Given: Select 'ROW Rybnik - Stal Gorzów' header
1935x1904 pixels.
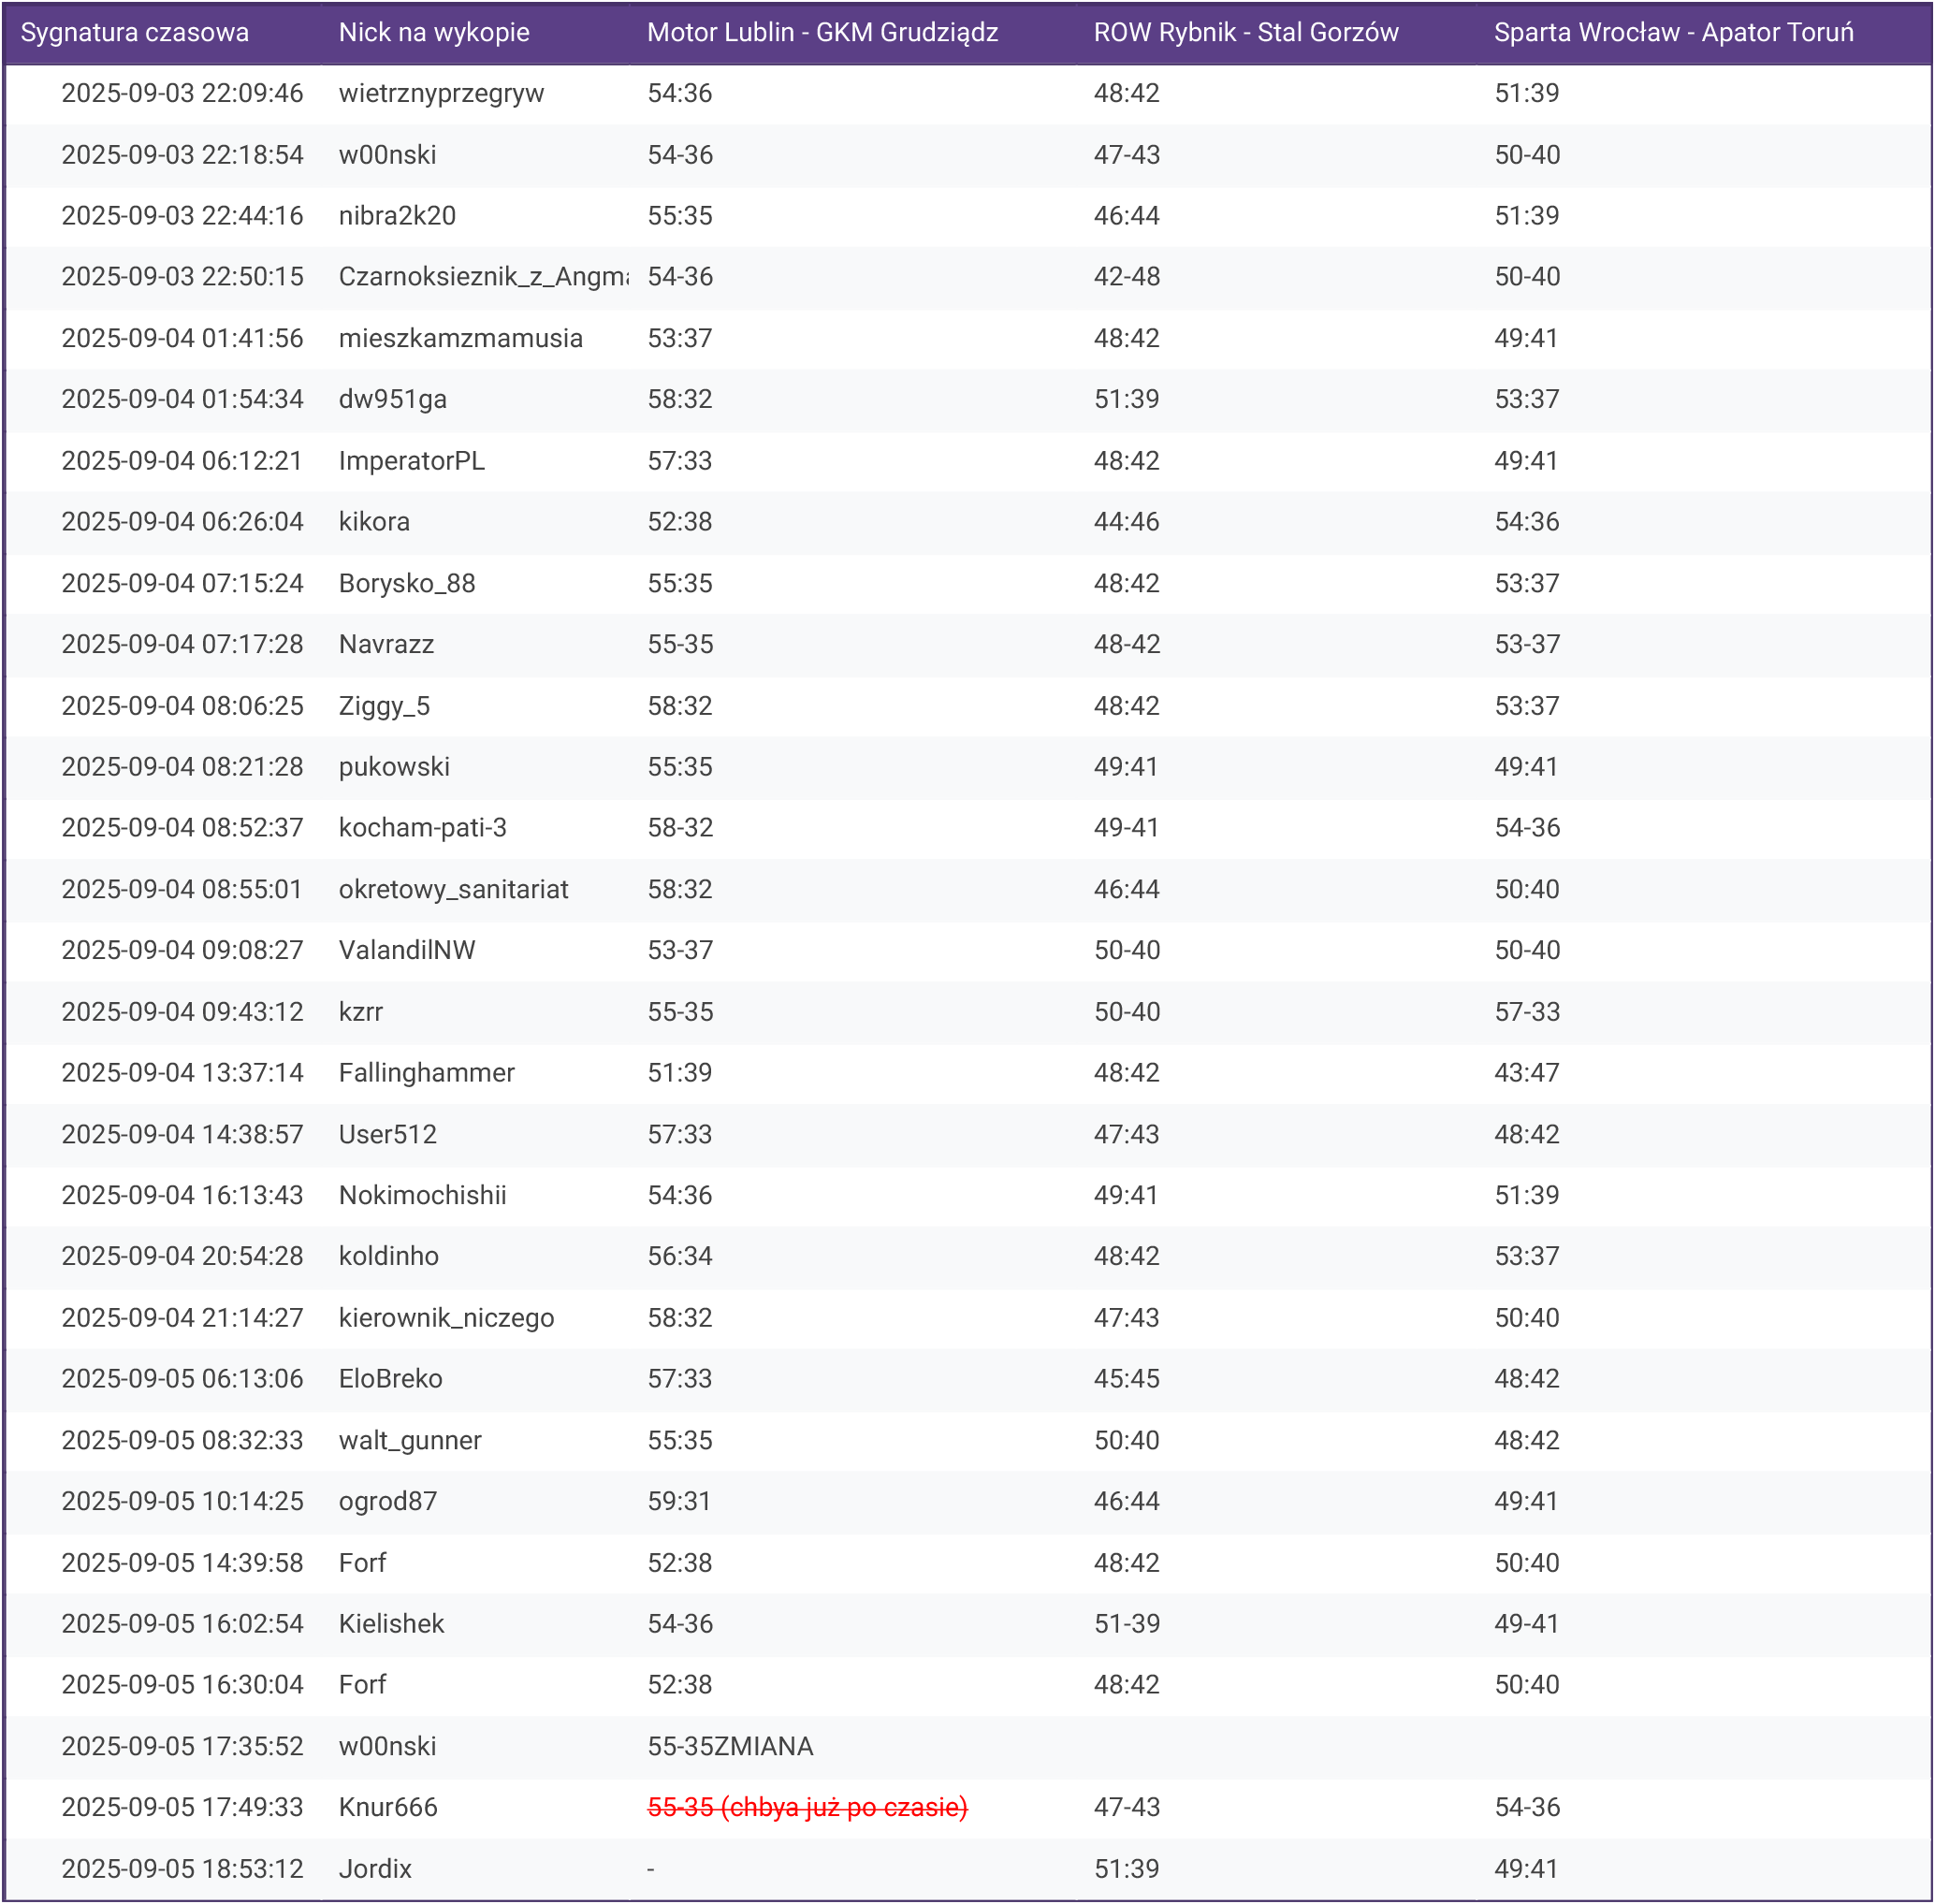Looking at the screenshot, I should (1245, 33).
